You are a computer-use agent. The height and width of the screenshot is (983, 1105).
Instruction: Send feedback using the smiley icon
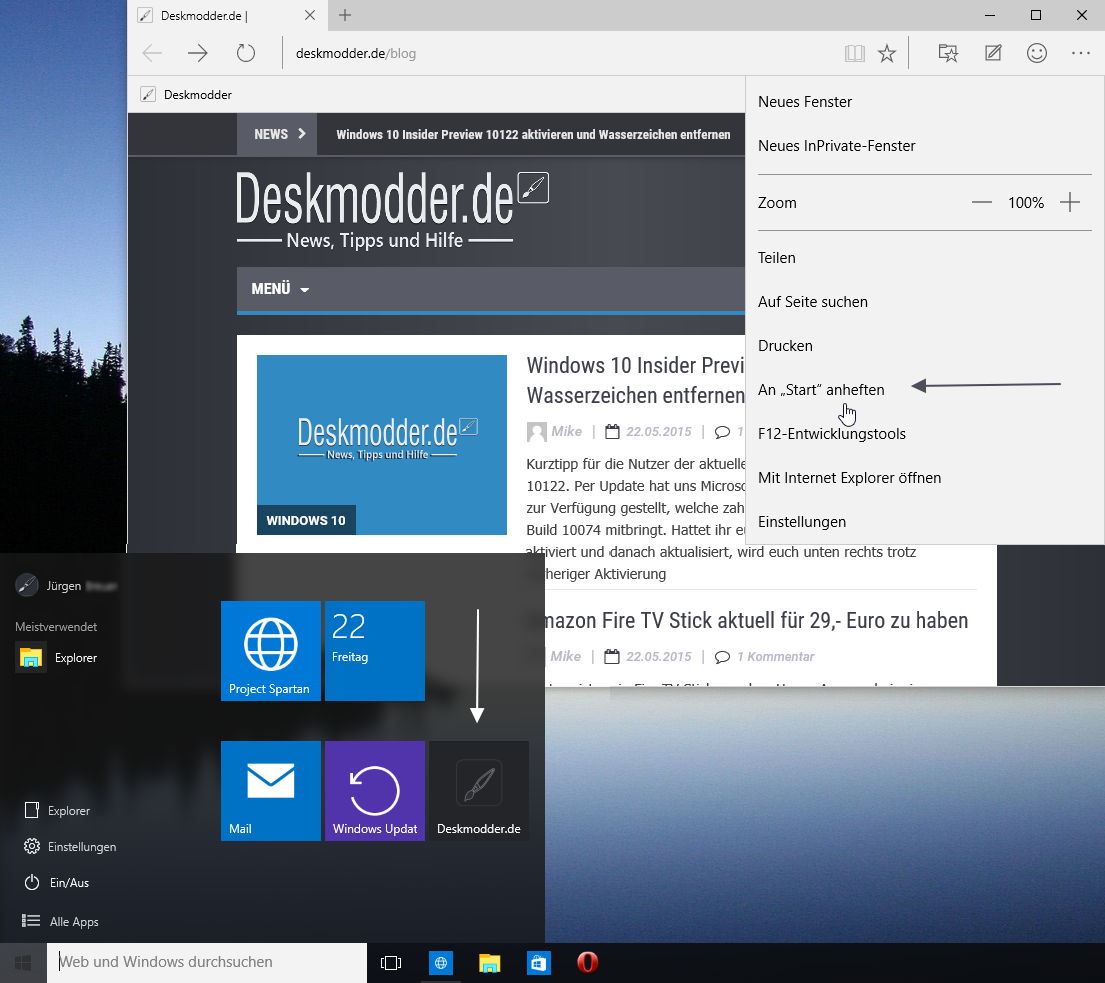[x=1037, y=53]
